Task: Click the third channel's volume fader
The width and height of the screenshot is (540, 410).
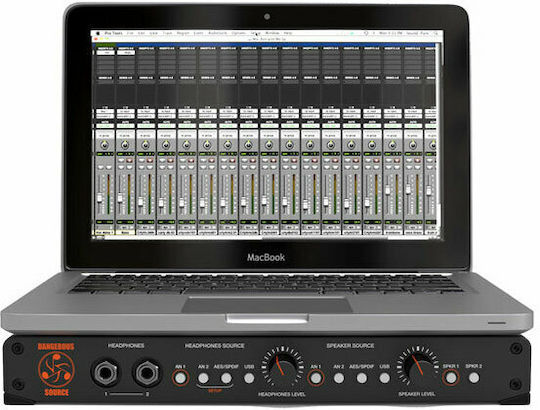Action: pos(141,202)
